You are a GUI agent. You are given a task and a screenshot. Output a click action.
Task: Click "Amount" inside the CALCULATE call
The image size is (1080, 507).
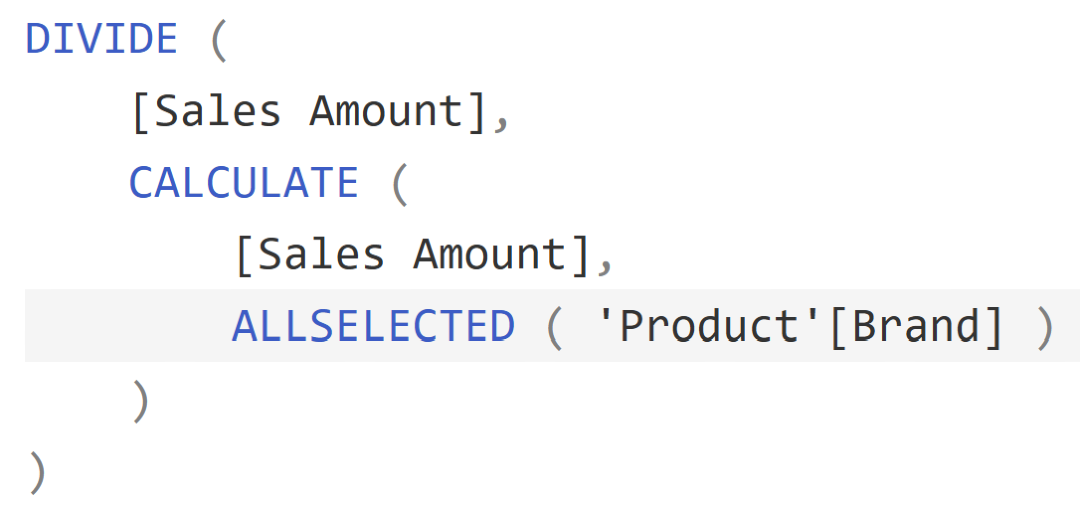click(x=491, y=255)
